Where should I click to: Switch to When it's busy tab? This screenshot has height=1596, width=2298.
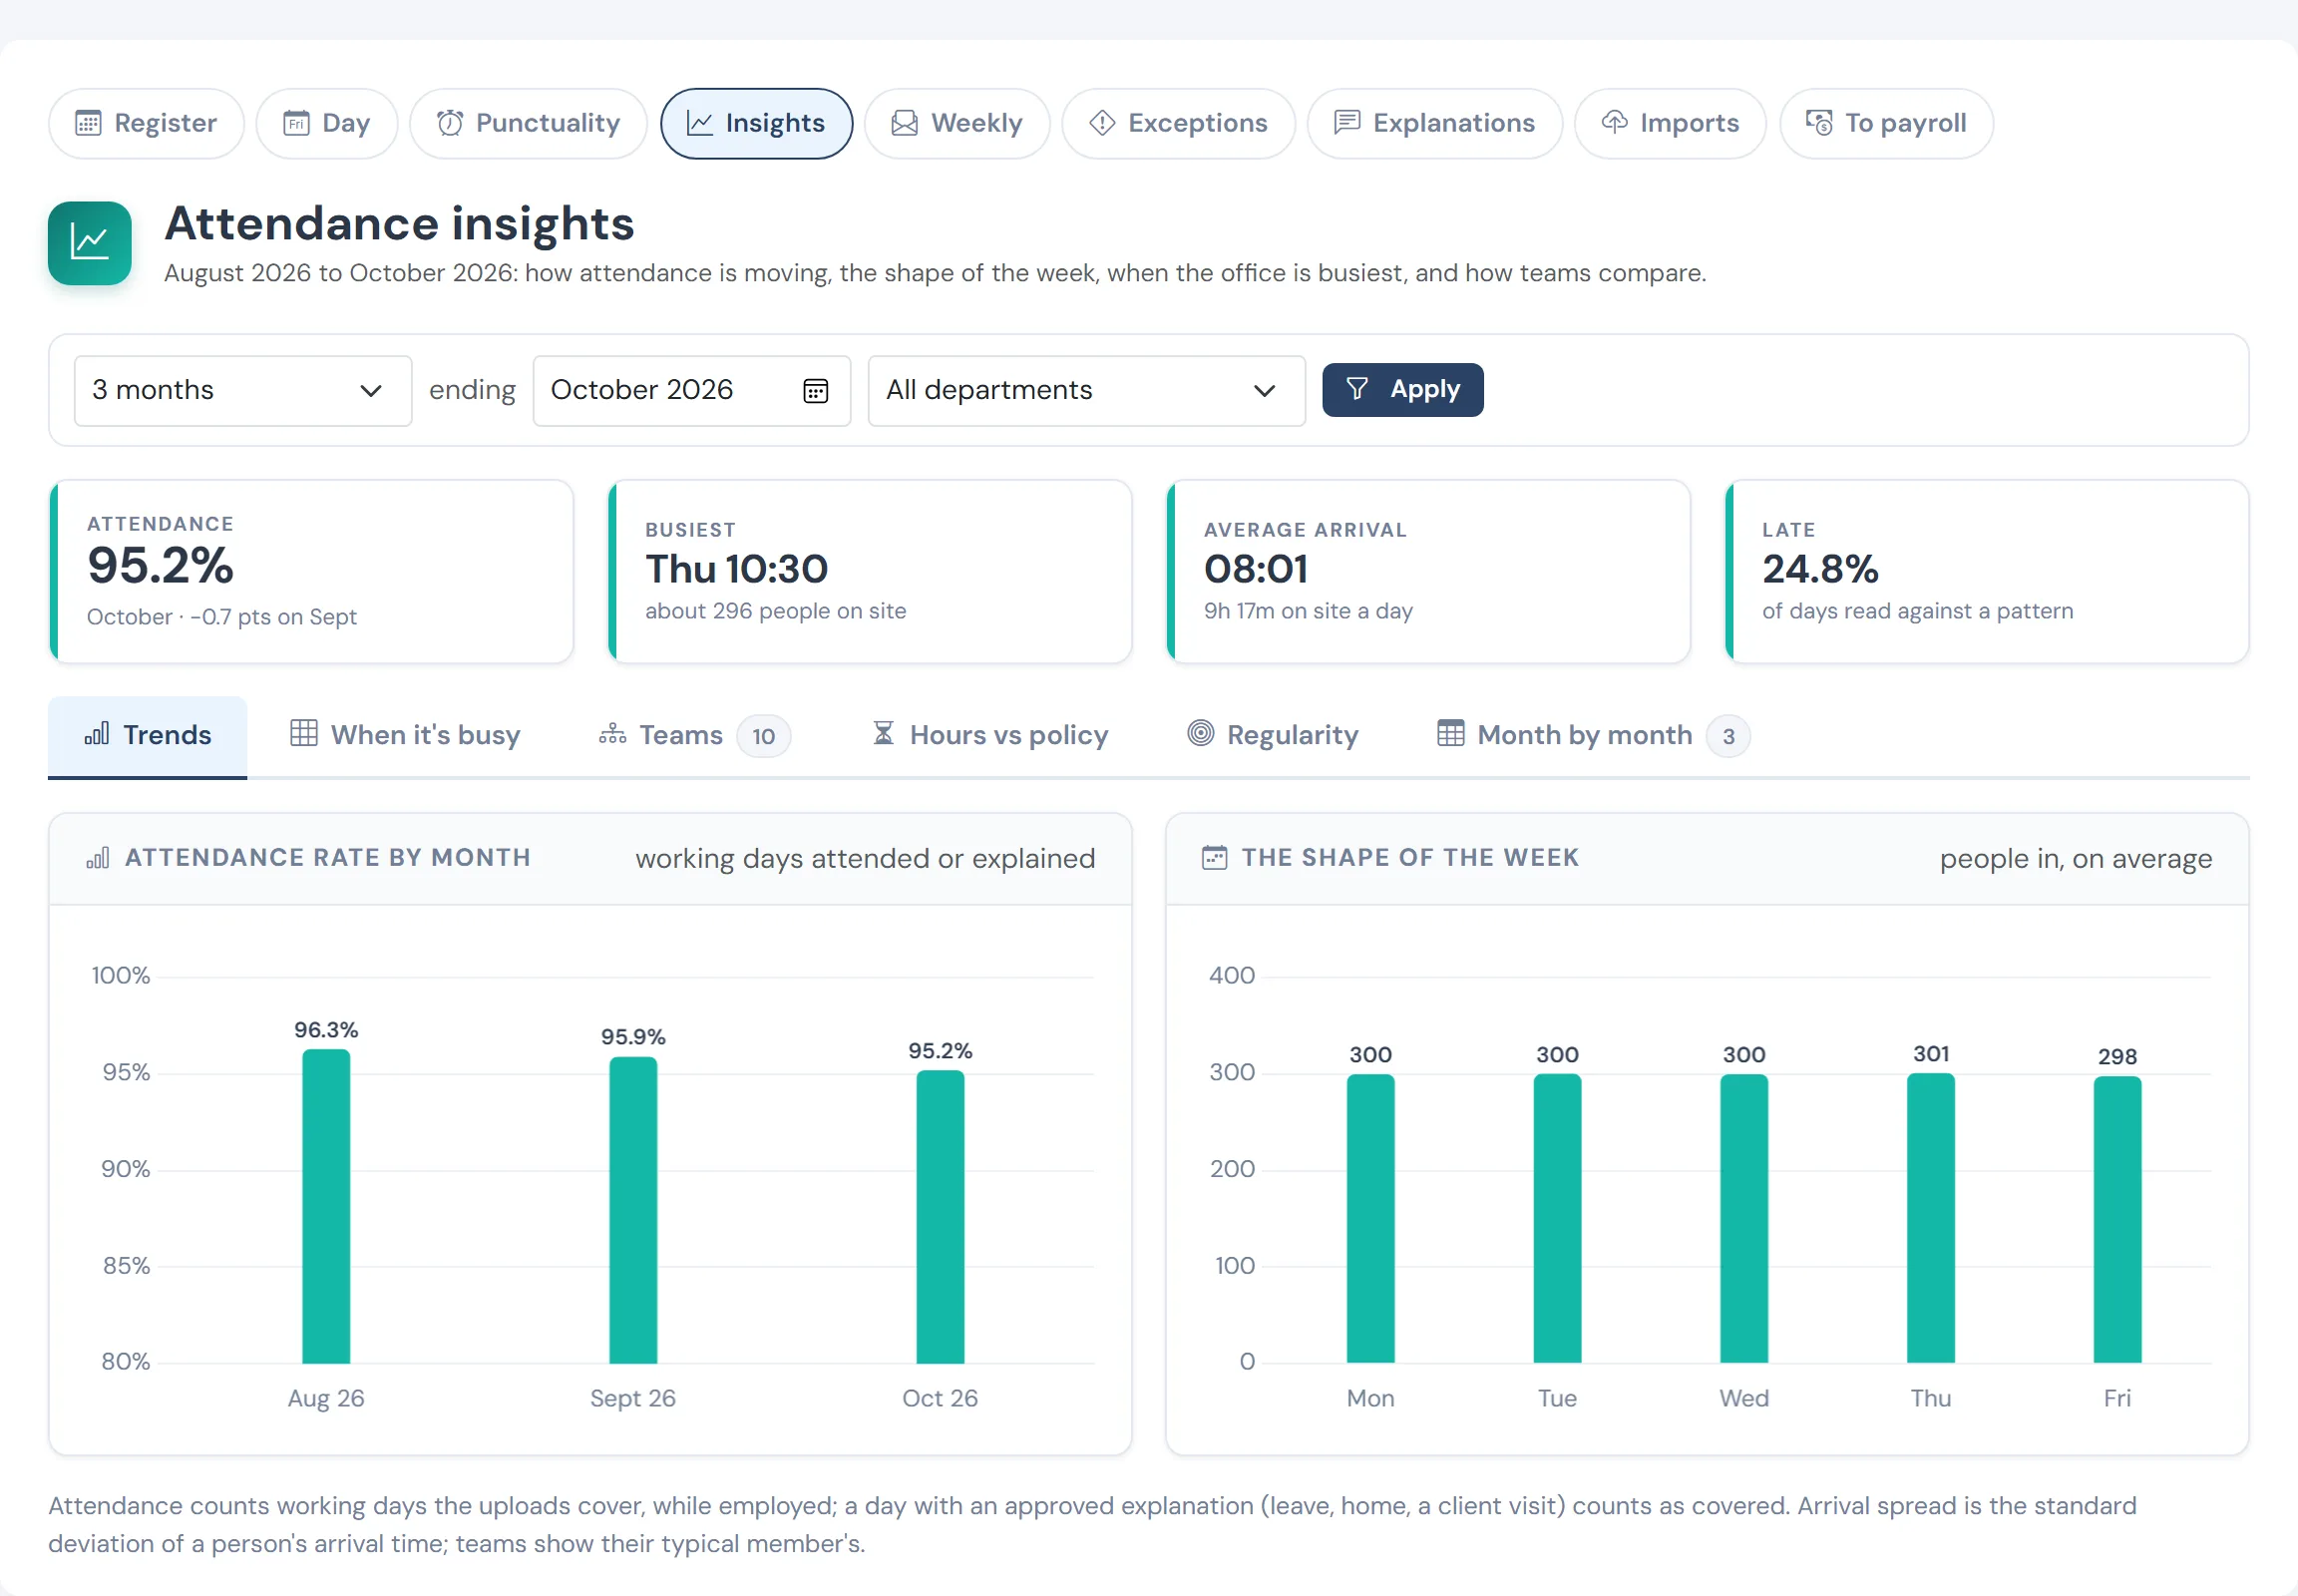405,736
